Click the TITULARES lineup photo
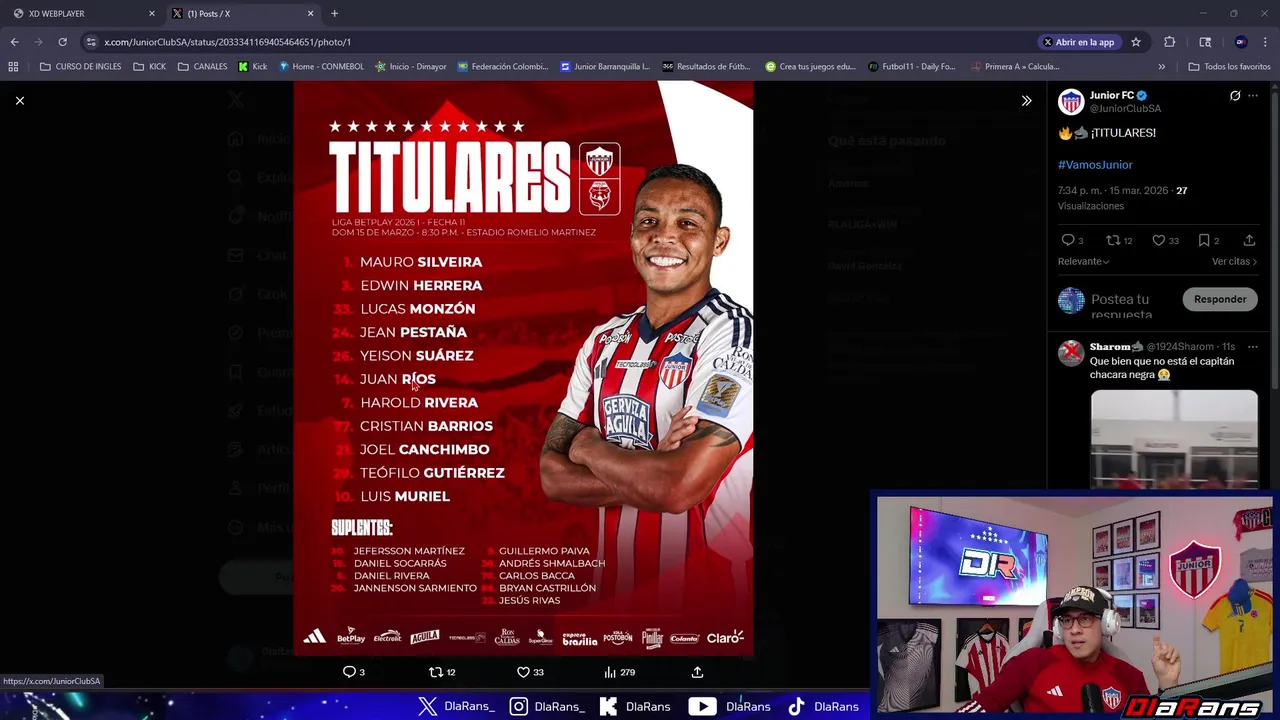1280x720 pixels. (x=523, y=368)
